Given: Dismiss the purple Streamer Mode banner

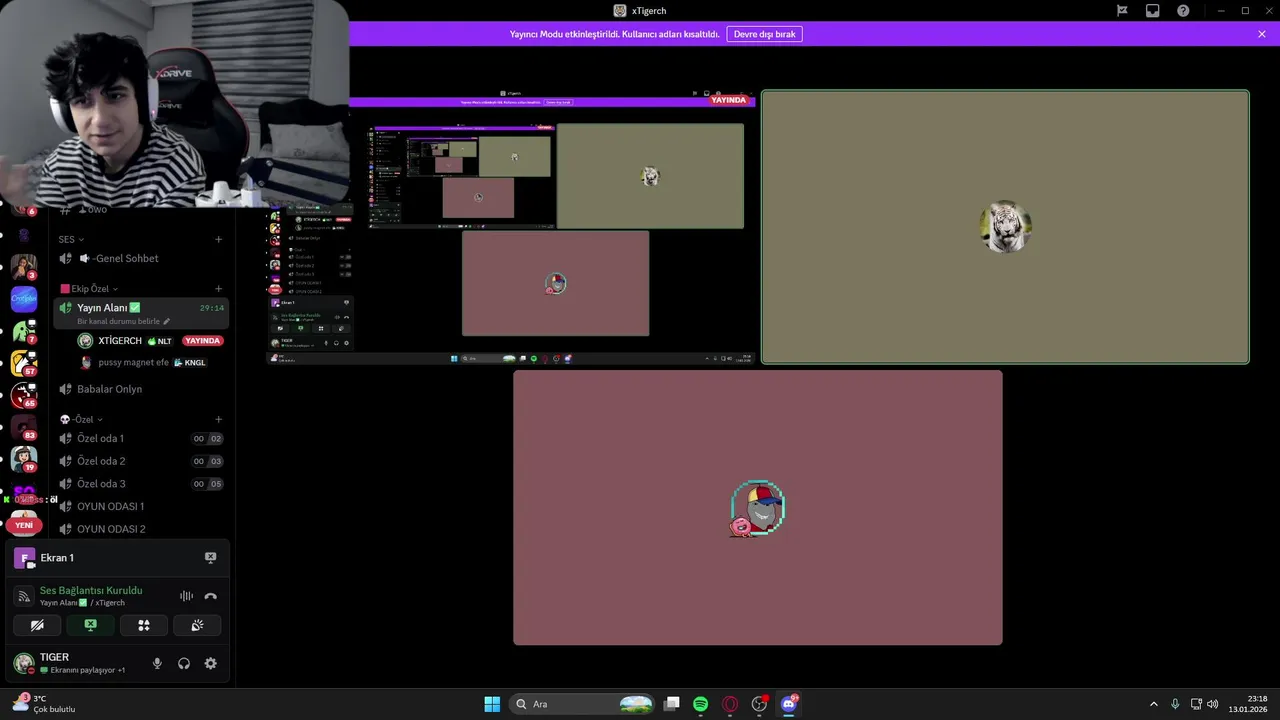Looking at the screenshot, I should pos(1262,34).
